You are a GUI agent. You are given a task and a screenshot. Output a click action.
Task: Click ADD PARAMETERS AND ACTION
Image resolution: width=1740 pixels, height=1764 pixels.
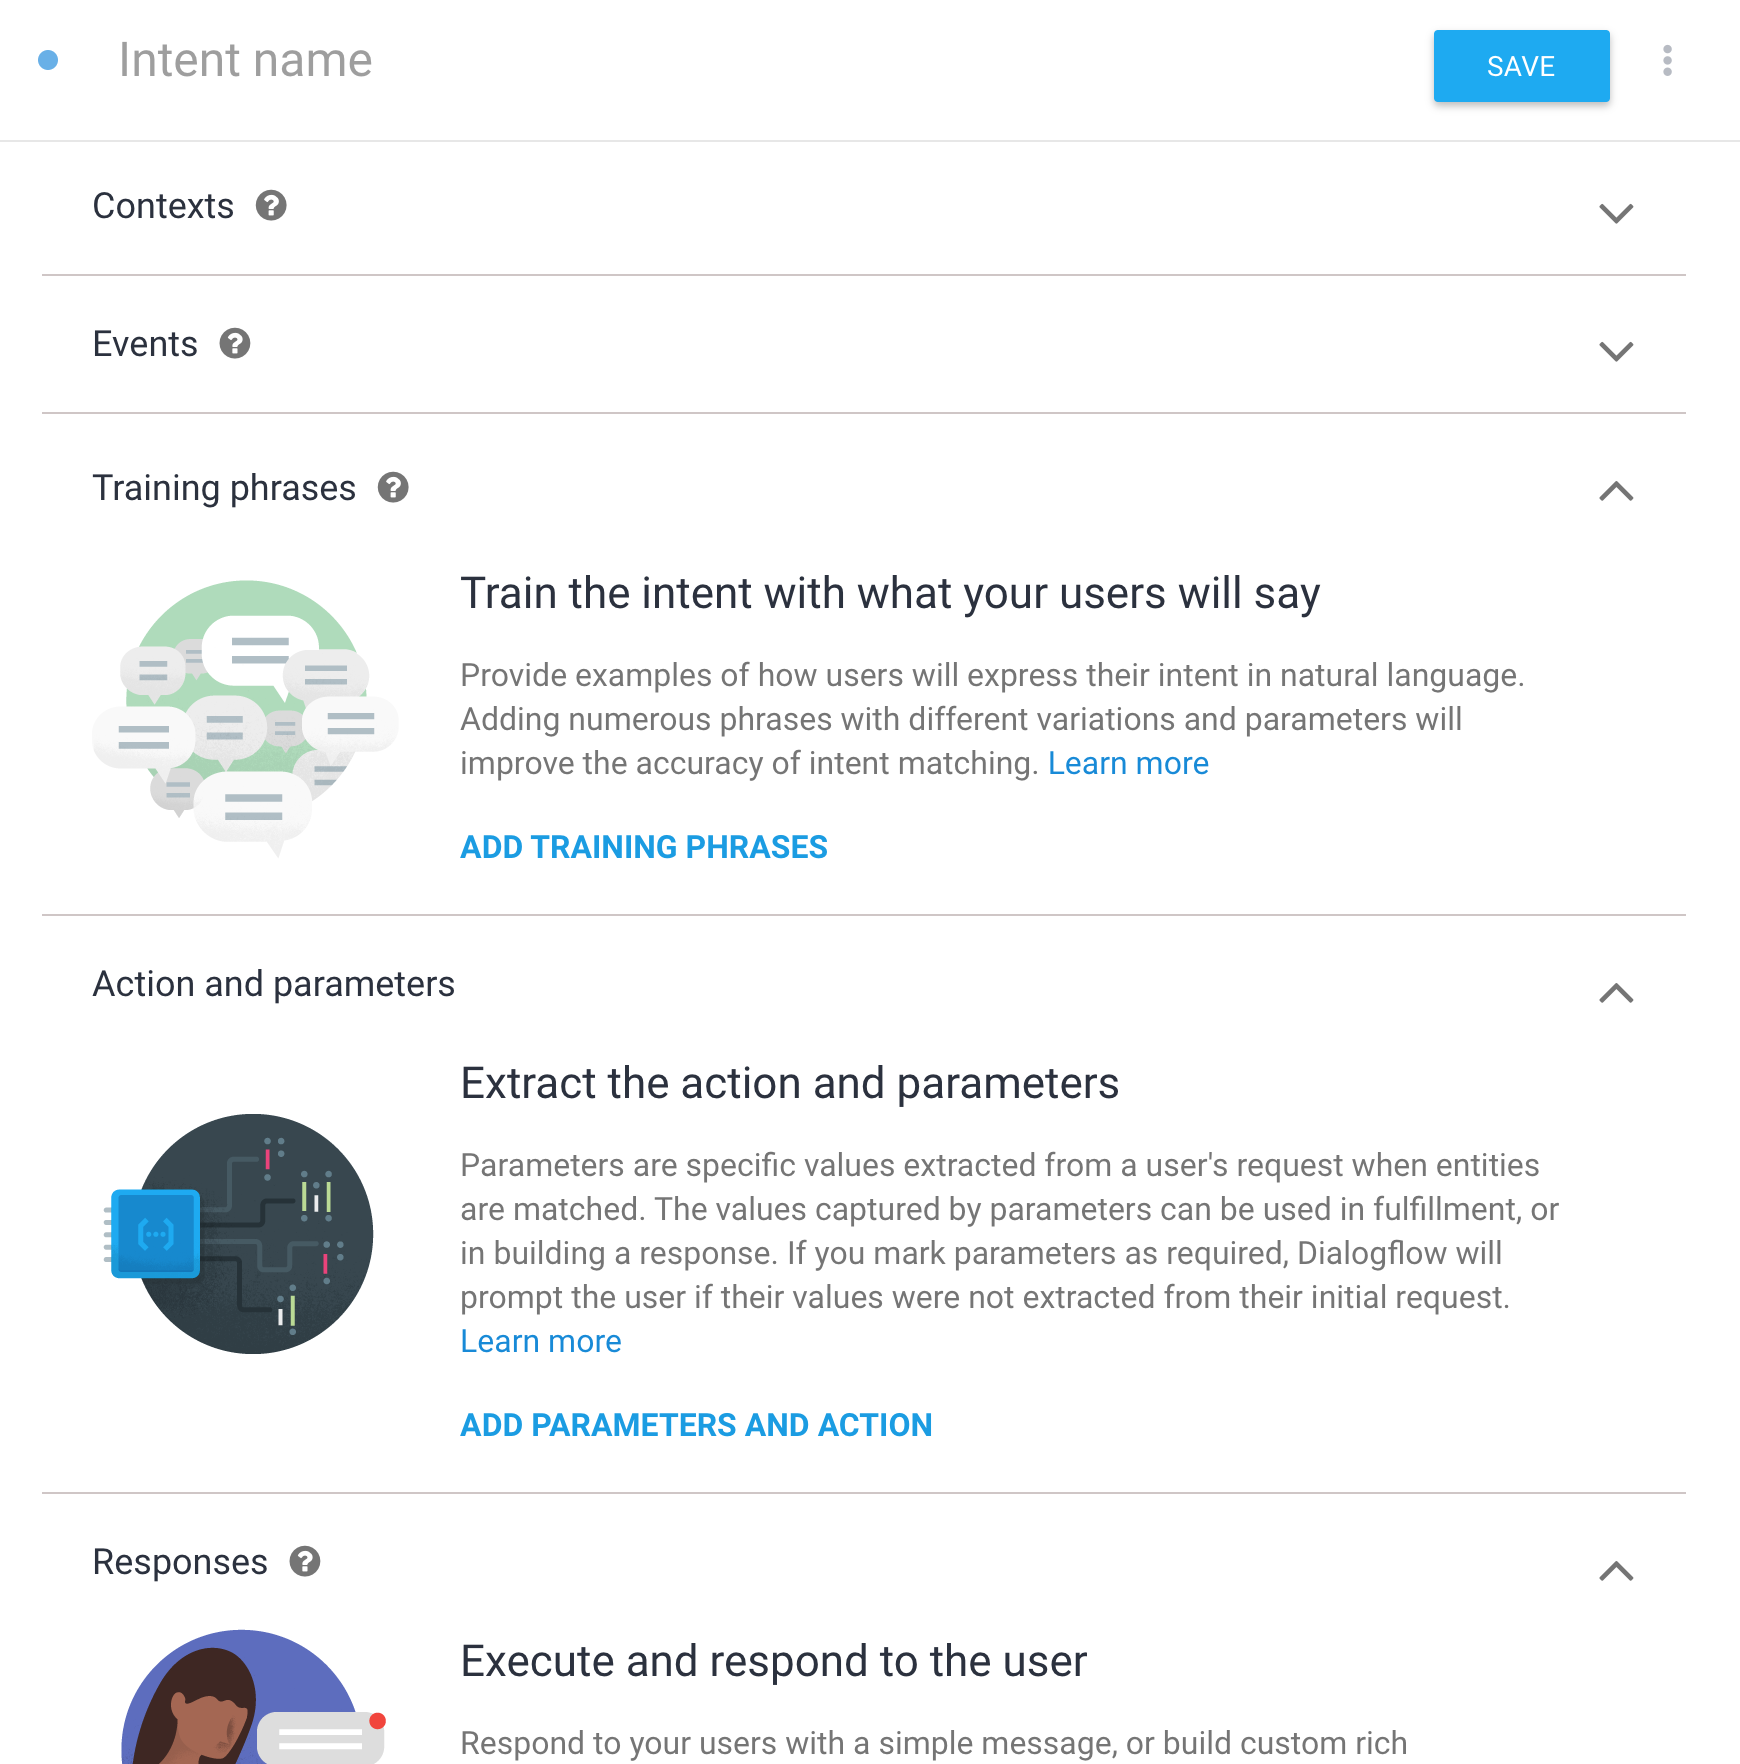tap(696, 1425)
